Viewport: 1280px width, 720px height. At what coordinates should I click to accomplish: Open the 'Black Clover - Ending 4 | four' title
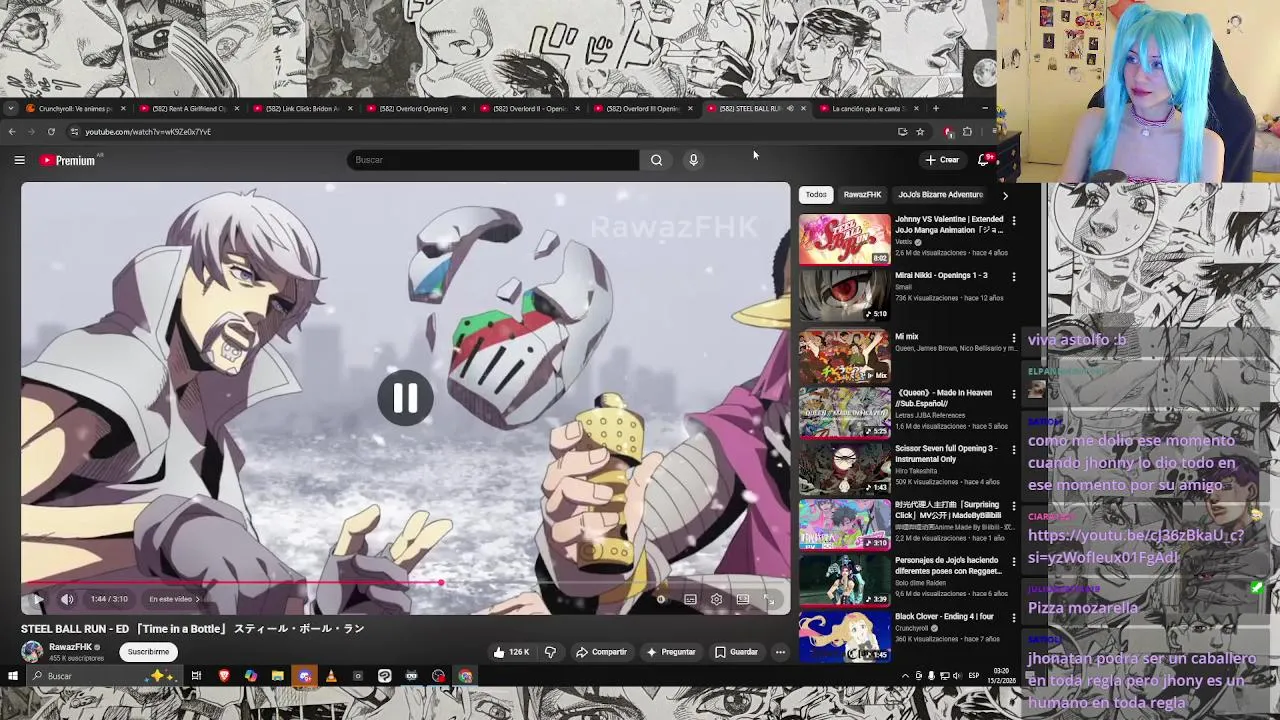[x=944, y=617]
